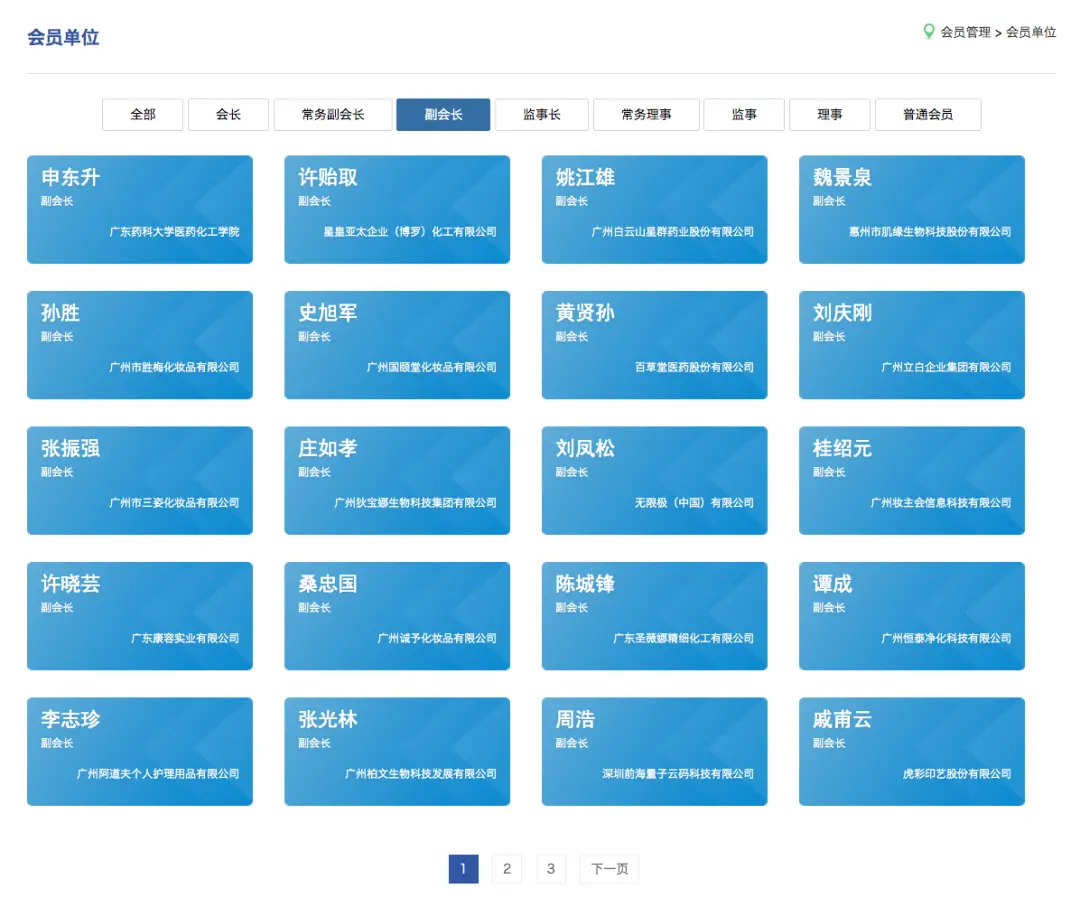Go to page 2

[506, 869]
